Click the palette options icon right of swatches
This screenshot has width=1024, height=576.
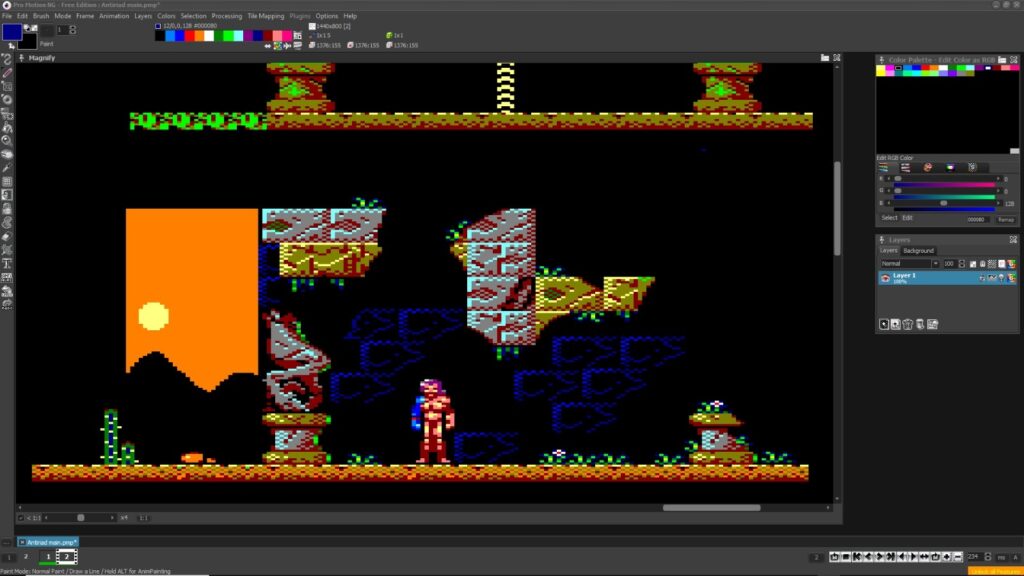(298, 36)
